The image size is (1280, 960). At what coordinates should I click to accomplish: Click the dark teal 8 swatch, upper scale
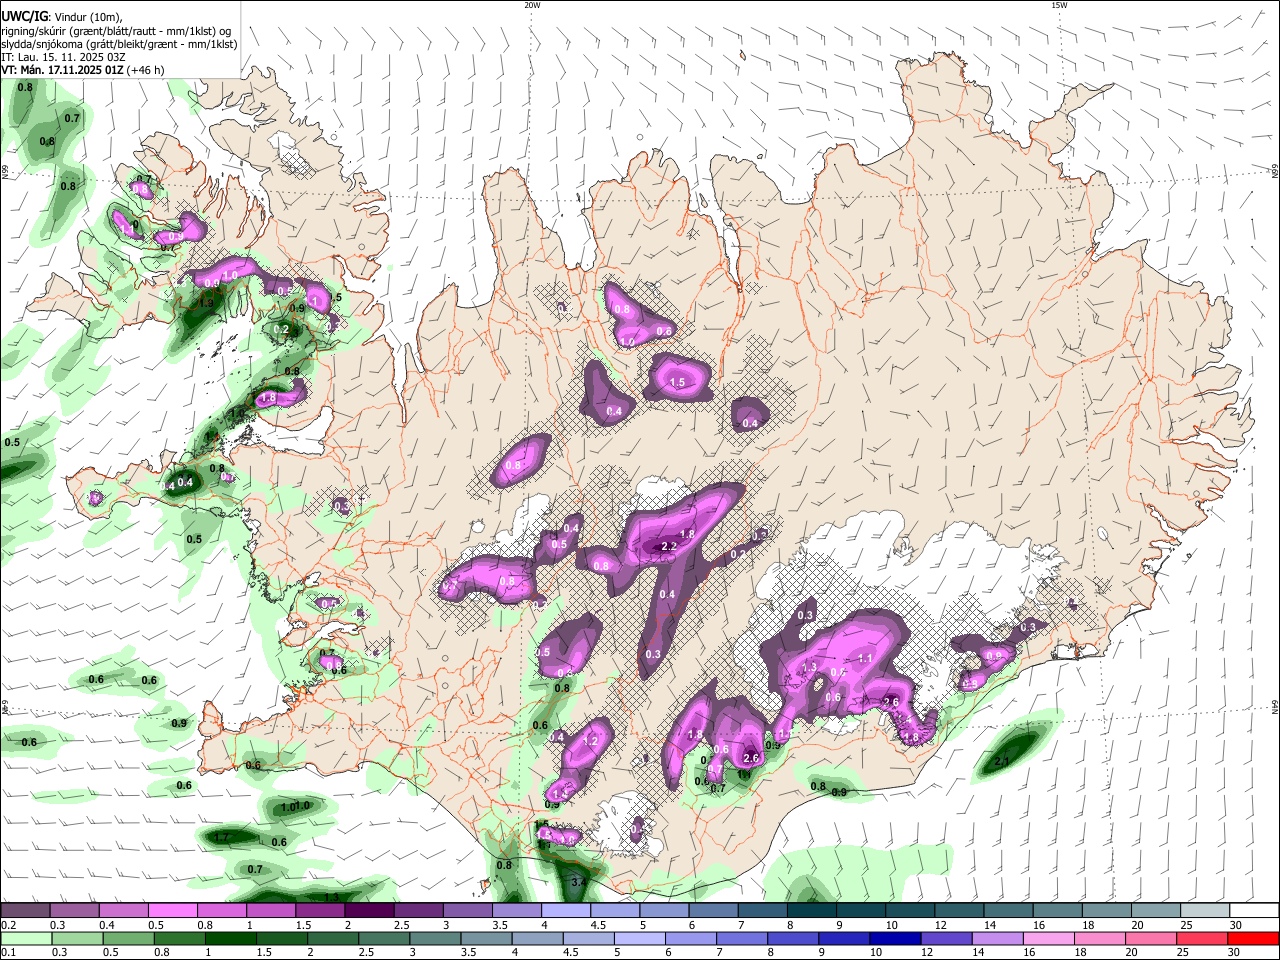811,910
